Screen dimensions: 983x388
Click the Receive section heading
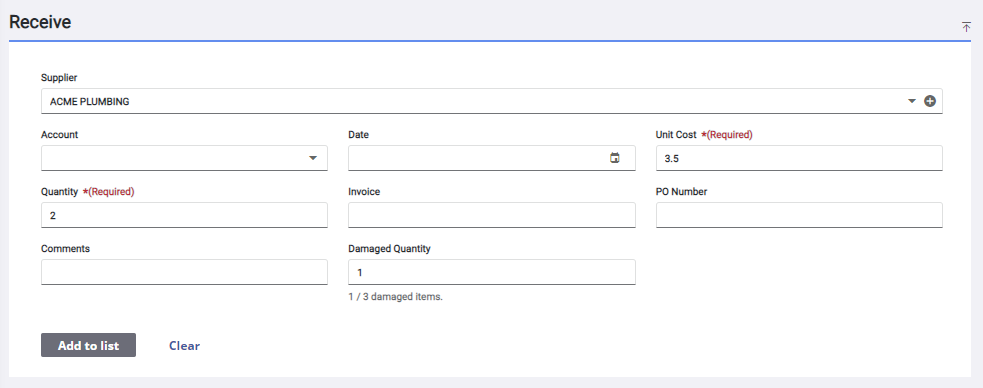[40, 23]
